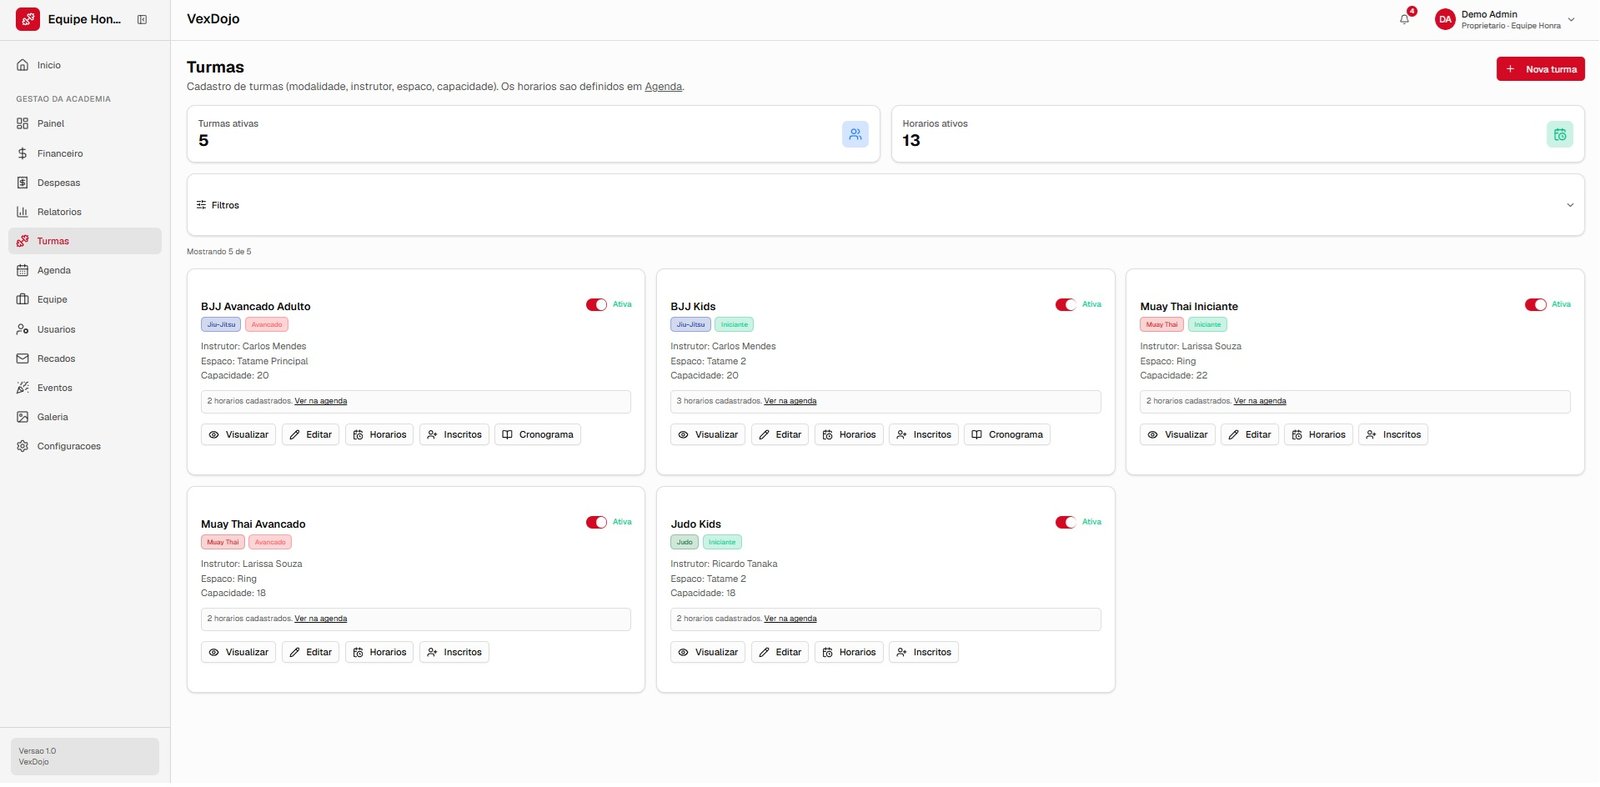Viewport: 1600px width, 787px height.
Task: Open Configuracoes in the sidebar
Action: pyautogui.click(x=85, y=446)
